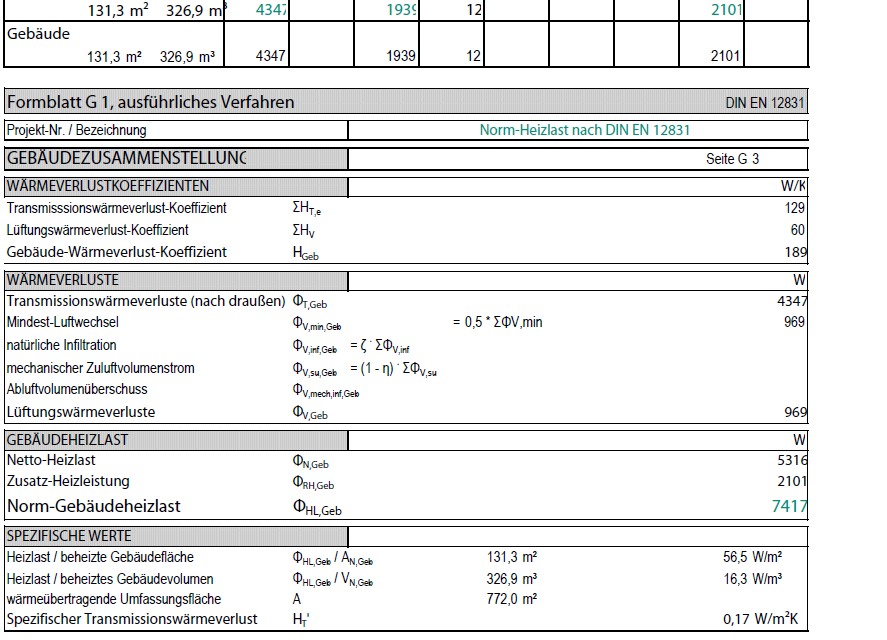Viewport: 887px width, 640px height.
Task: Click the ΦV,mech,inf,Geb symbol
Action: (x=326, y=390)
